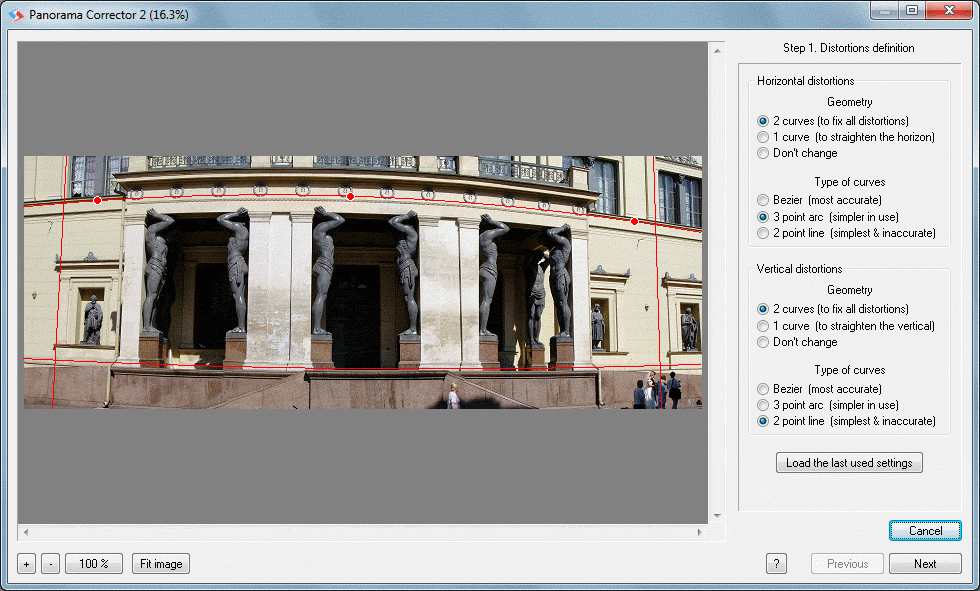This screenshot has width=980, height=591.
Task: Click the scroll up arrow of image view
Action: pos(717,48)
